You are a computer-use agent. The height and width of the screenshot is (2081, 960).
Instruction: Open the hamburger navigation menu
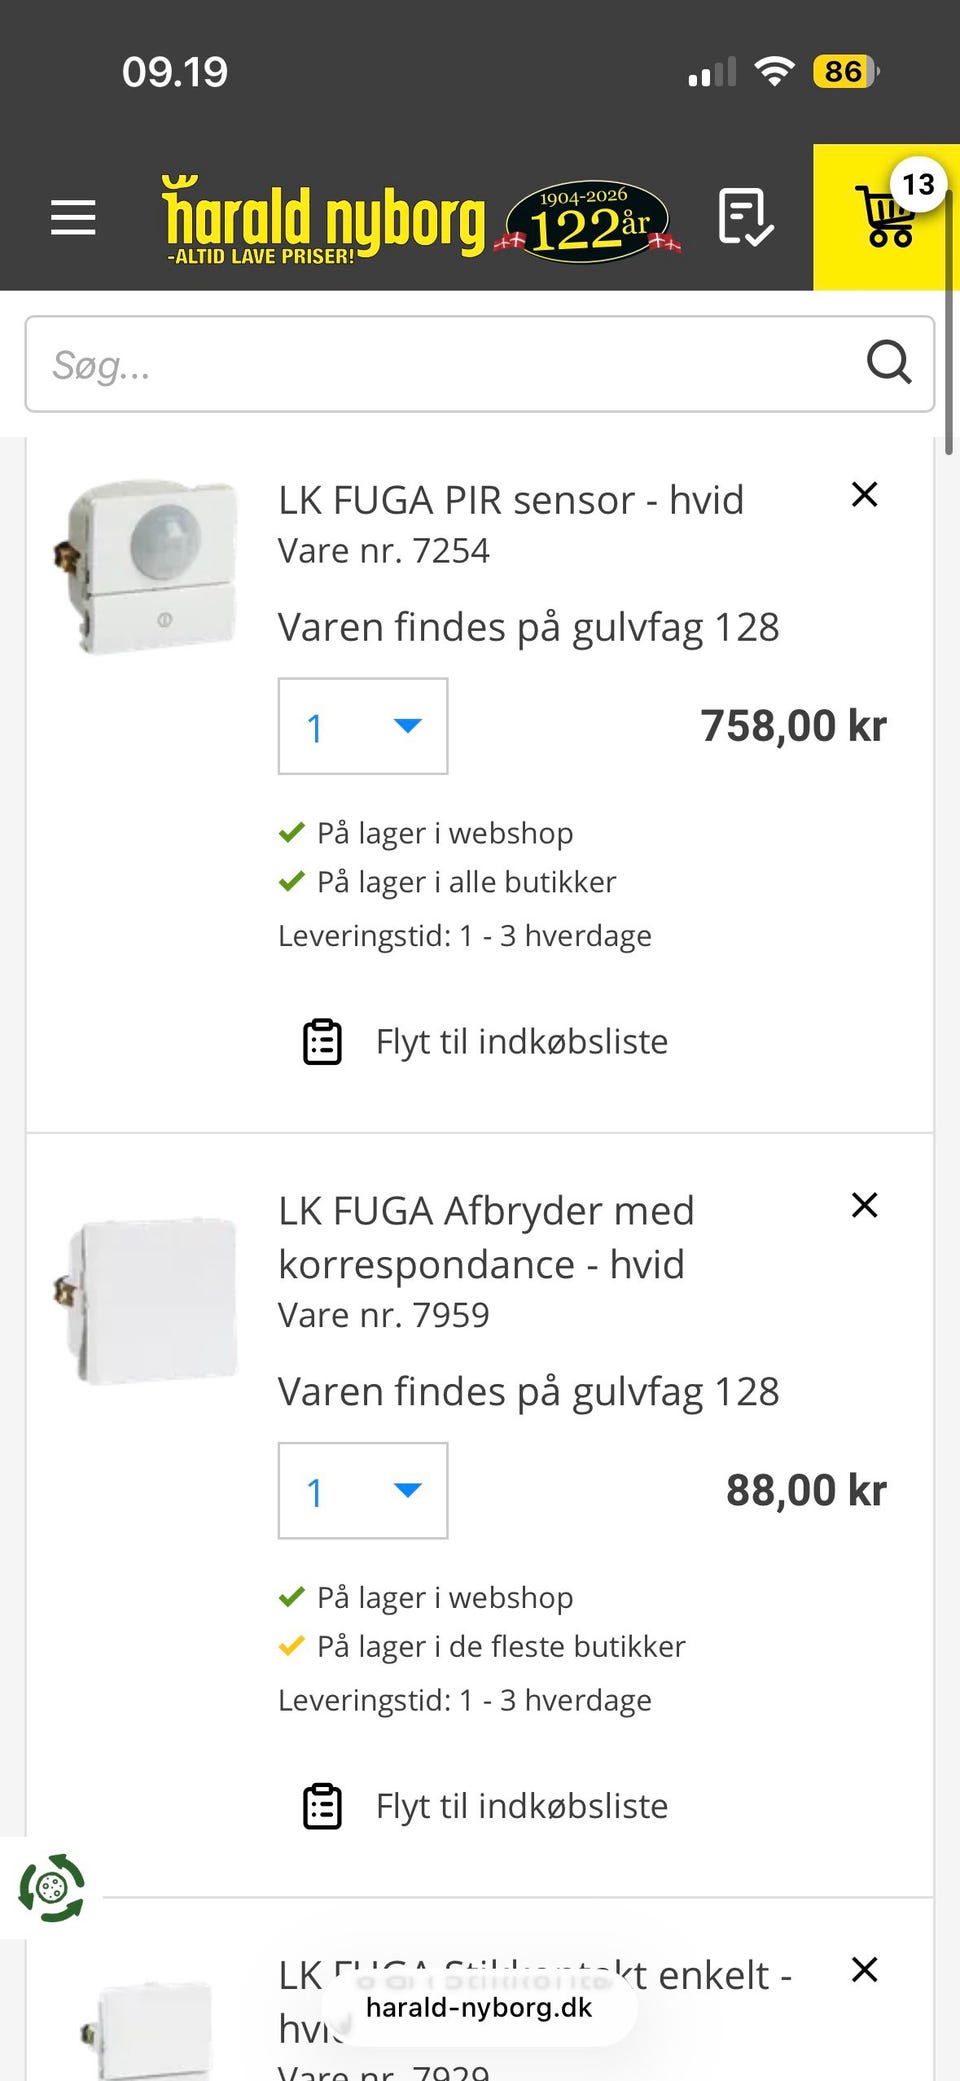pos(73,217)
